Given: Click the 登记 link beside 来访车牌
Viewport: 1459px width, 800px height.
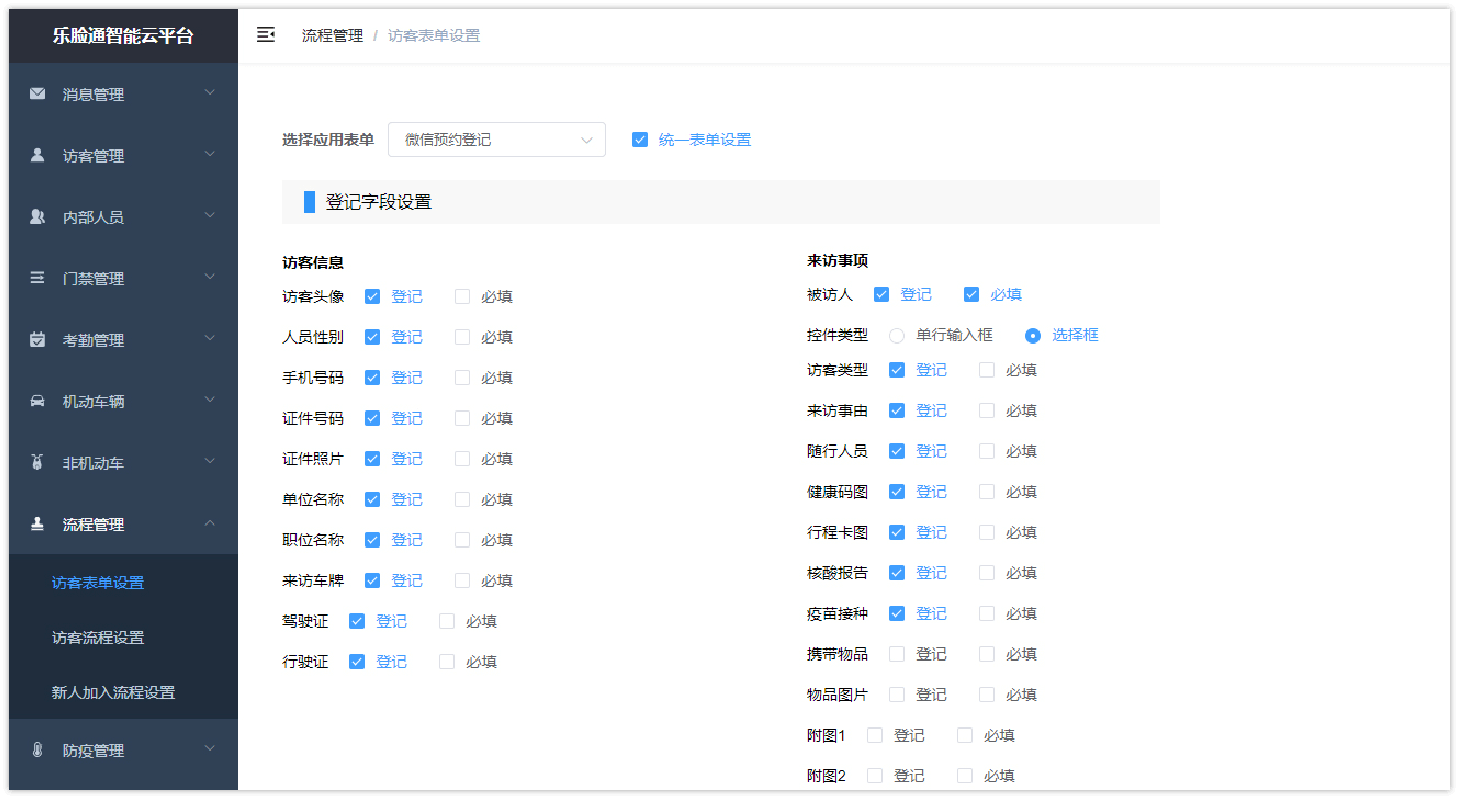Looking at the screenshot, I should point(408,580).
